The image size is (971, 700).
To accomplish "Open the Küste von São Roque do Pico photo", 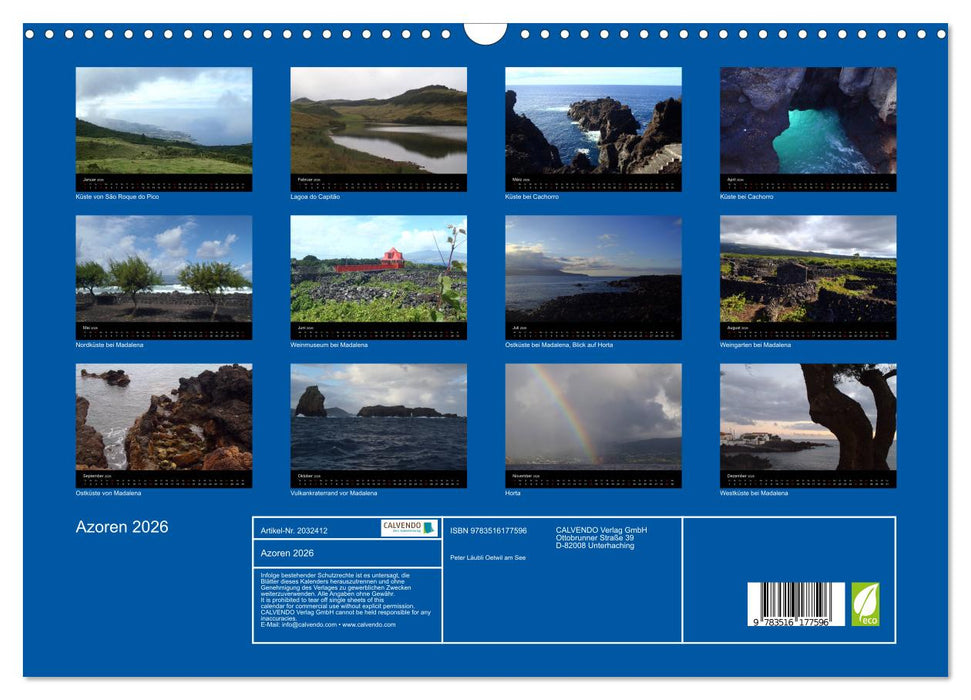I will point(164,121).
